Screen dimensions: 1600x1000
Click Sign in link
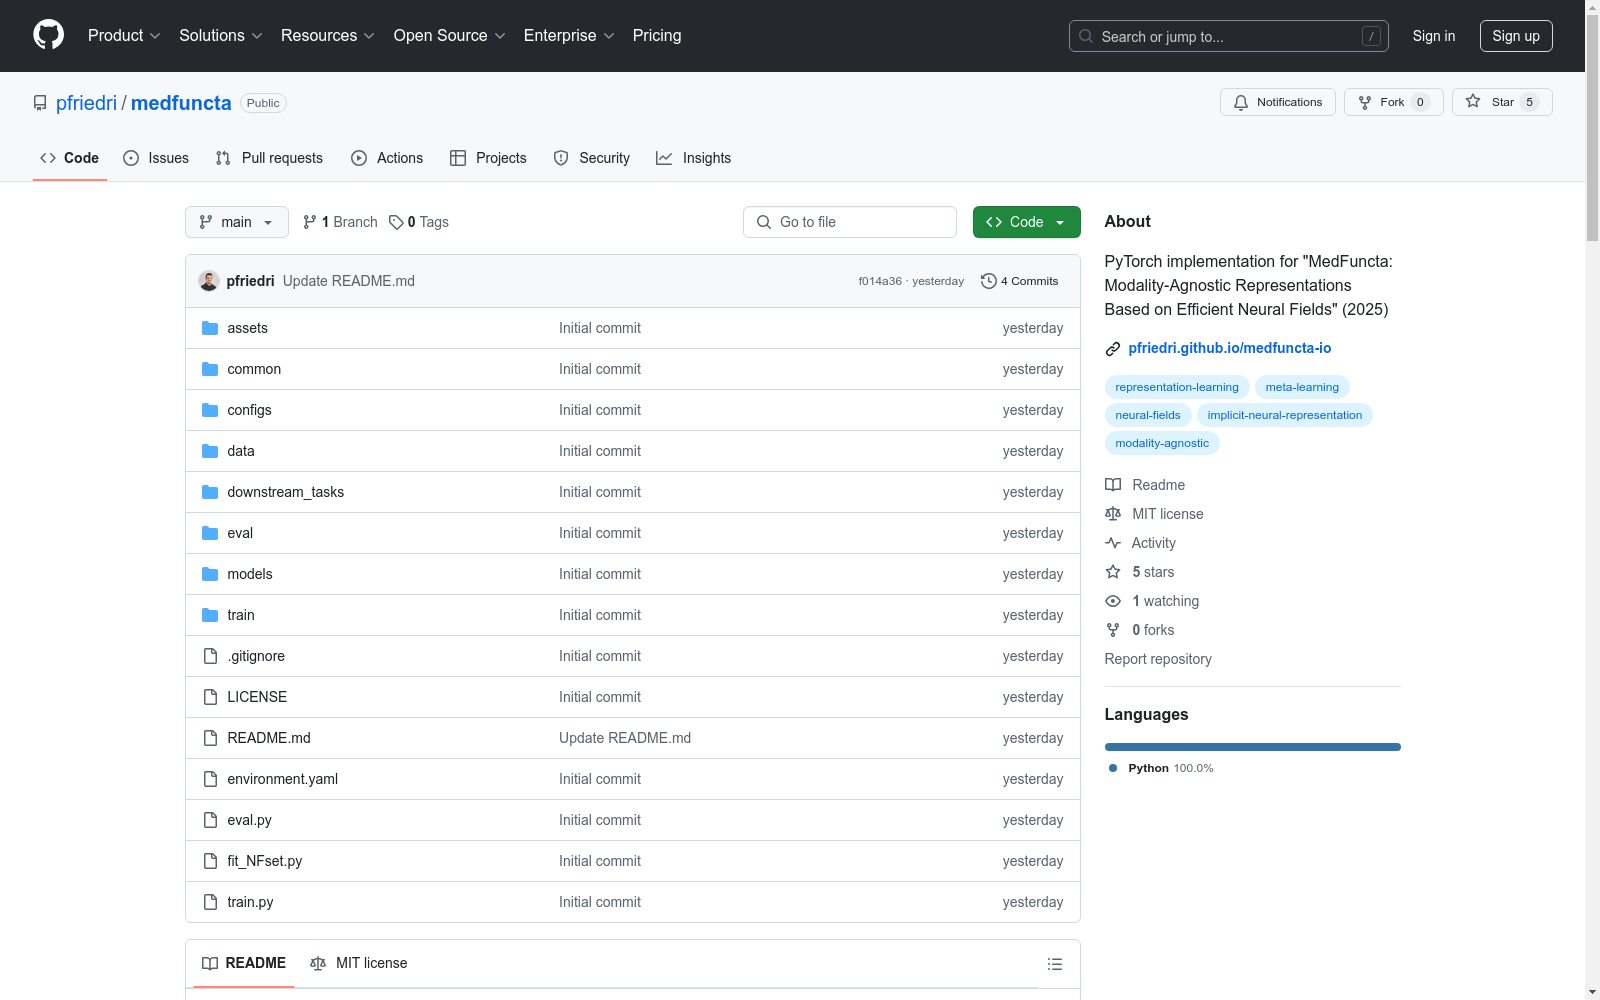point(1434,36)
